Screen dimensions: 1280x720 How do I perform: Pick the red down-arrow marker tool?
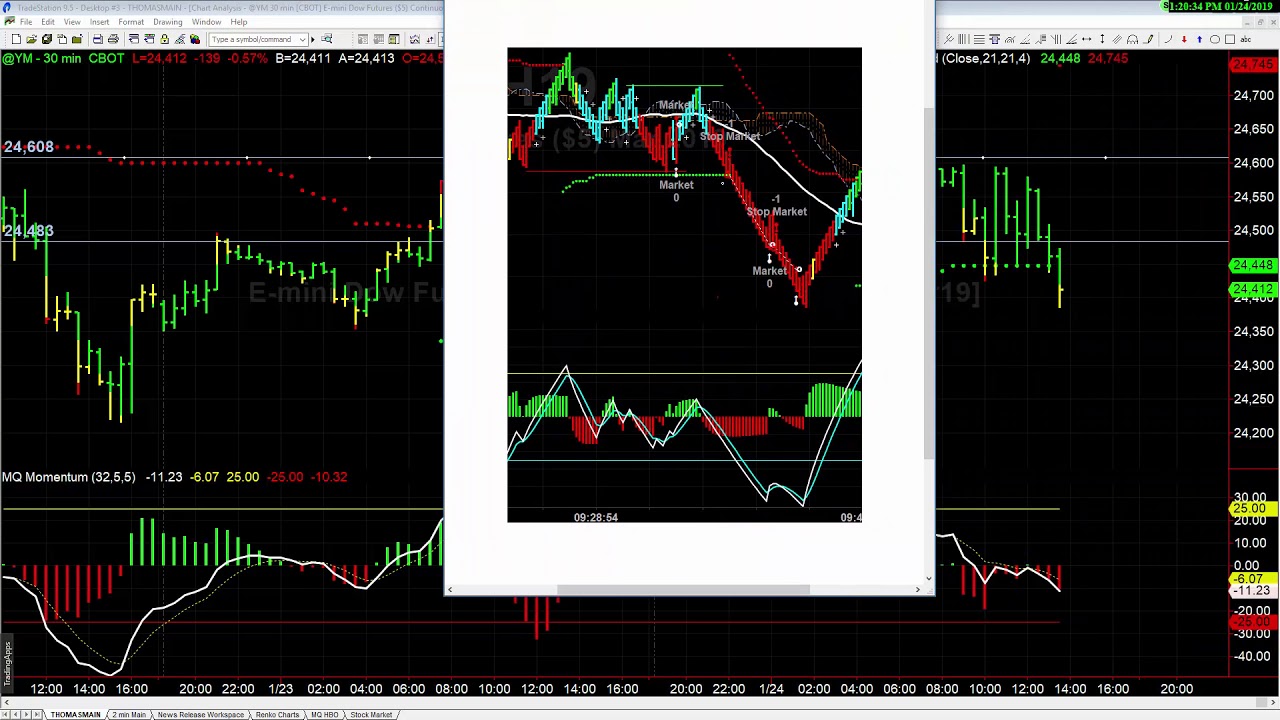1184,40
